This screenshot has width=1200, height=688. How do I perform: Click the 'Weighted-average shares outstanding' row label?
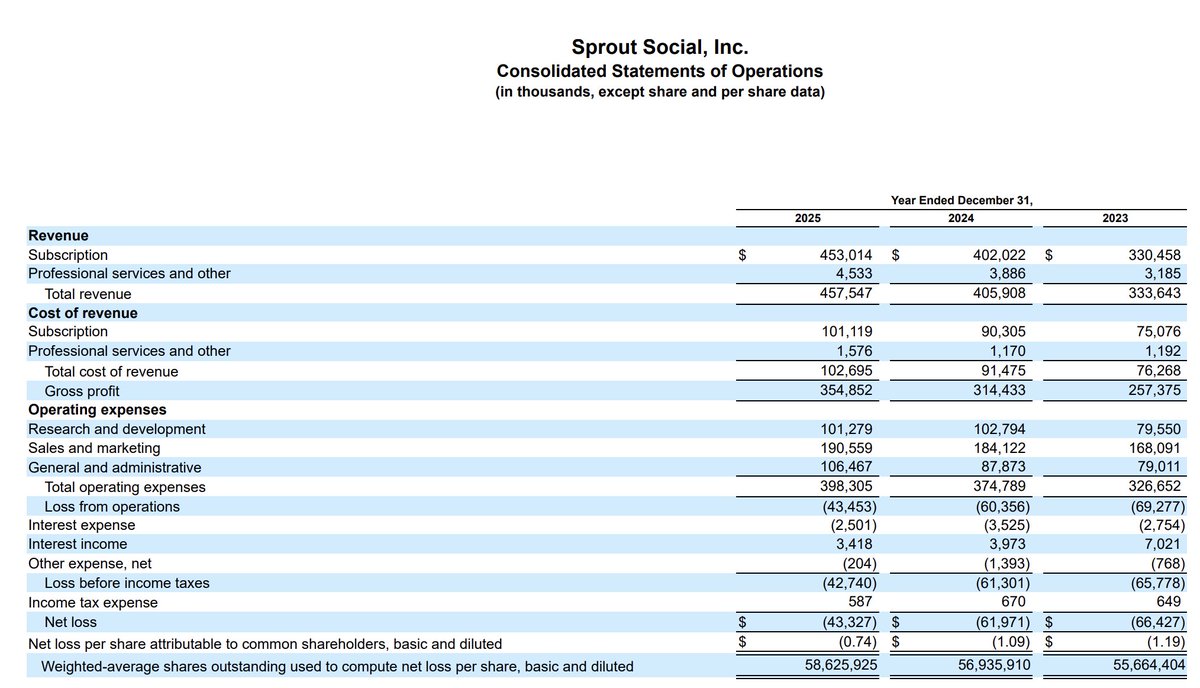[x=336, y=665]
